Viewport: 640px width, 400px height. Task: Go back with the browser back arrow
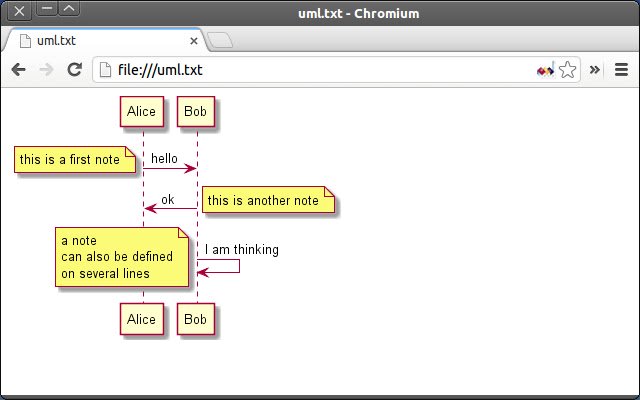(x=19, y=70)
